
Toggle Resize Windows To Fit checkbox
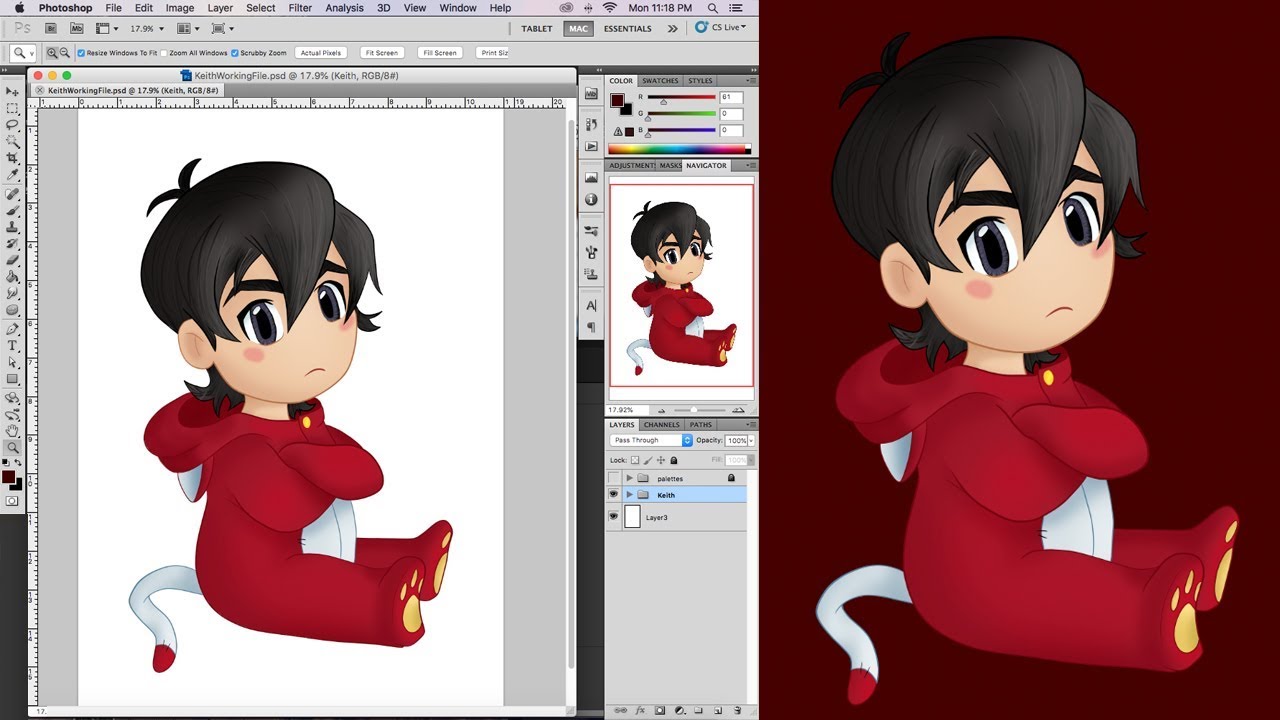point(80,53)
